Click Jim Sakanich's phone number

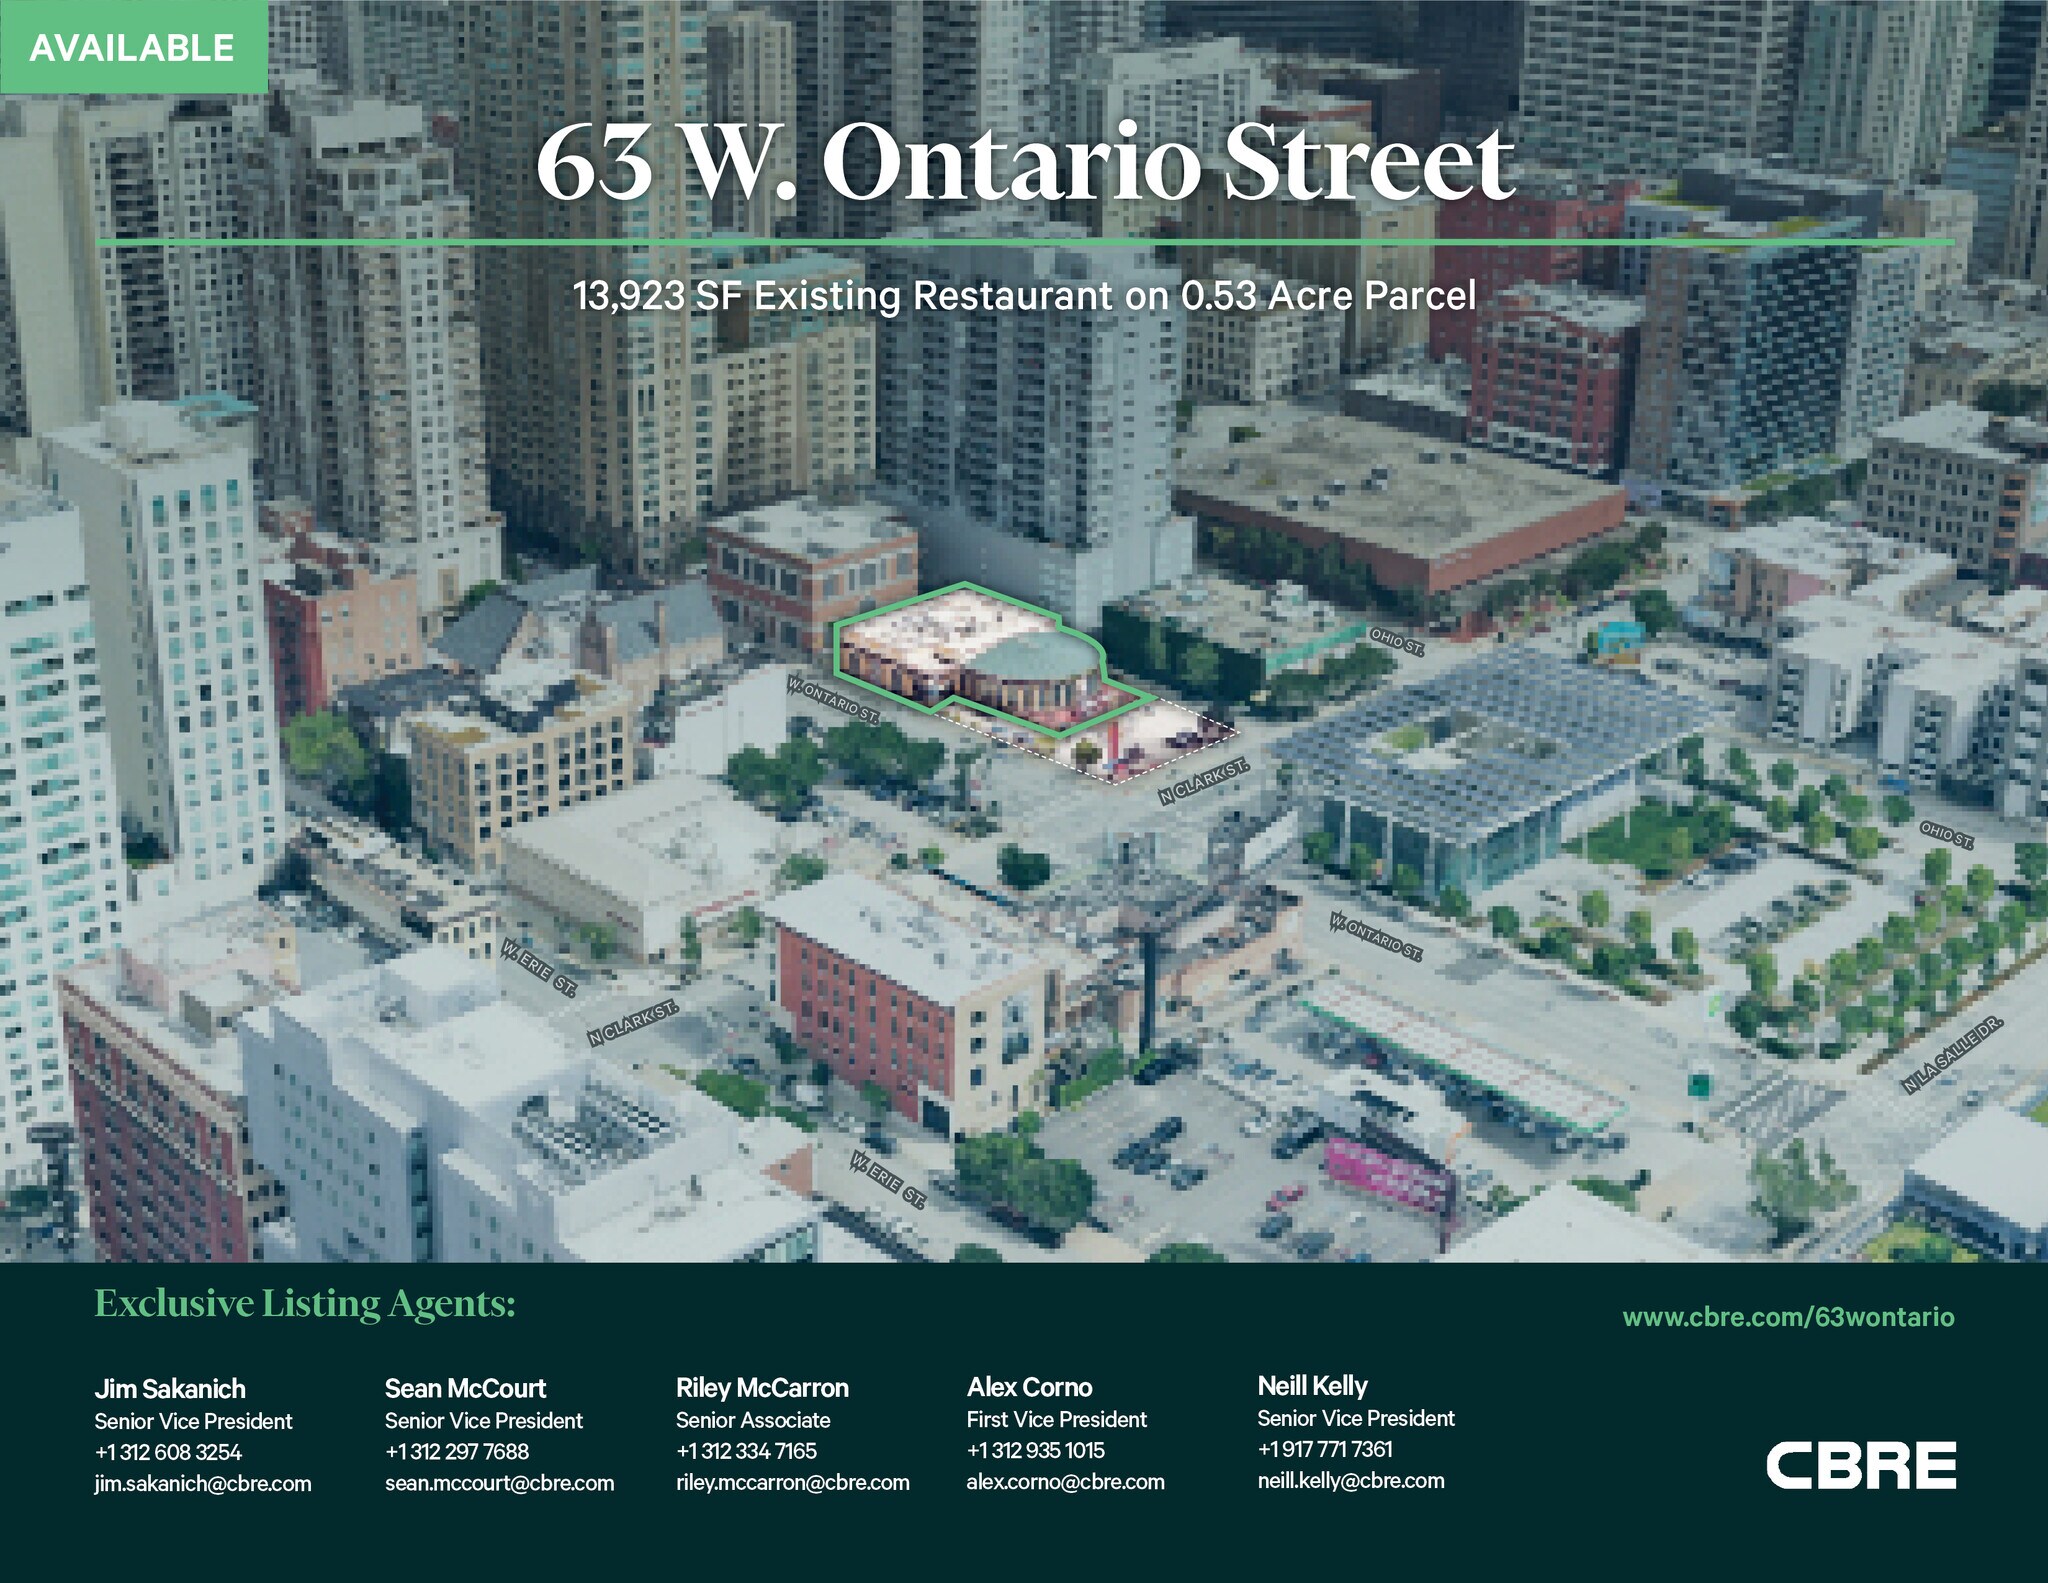pyautogui.click(x=168, y=1452)
